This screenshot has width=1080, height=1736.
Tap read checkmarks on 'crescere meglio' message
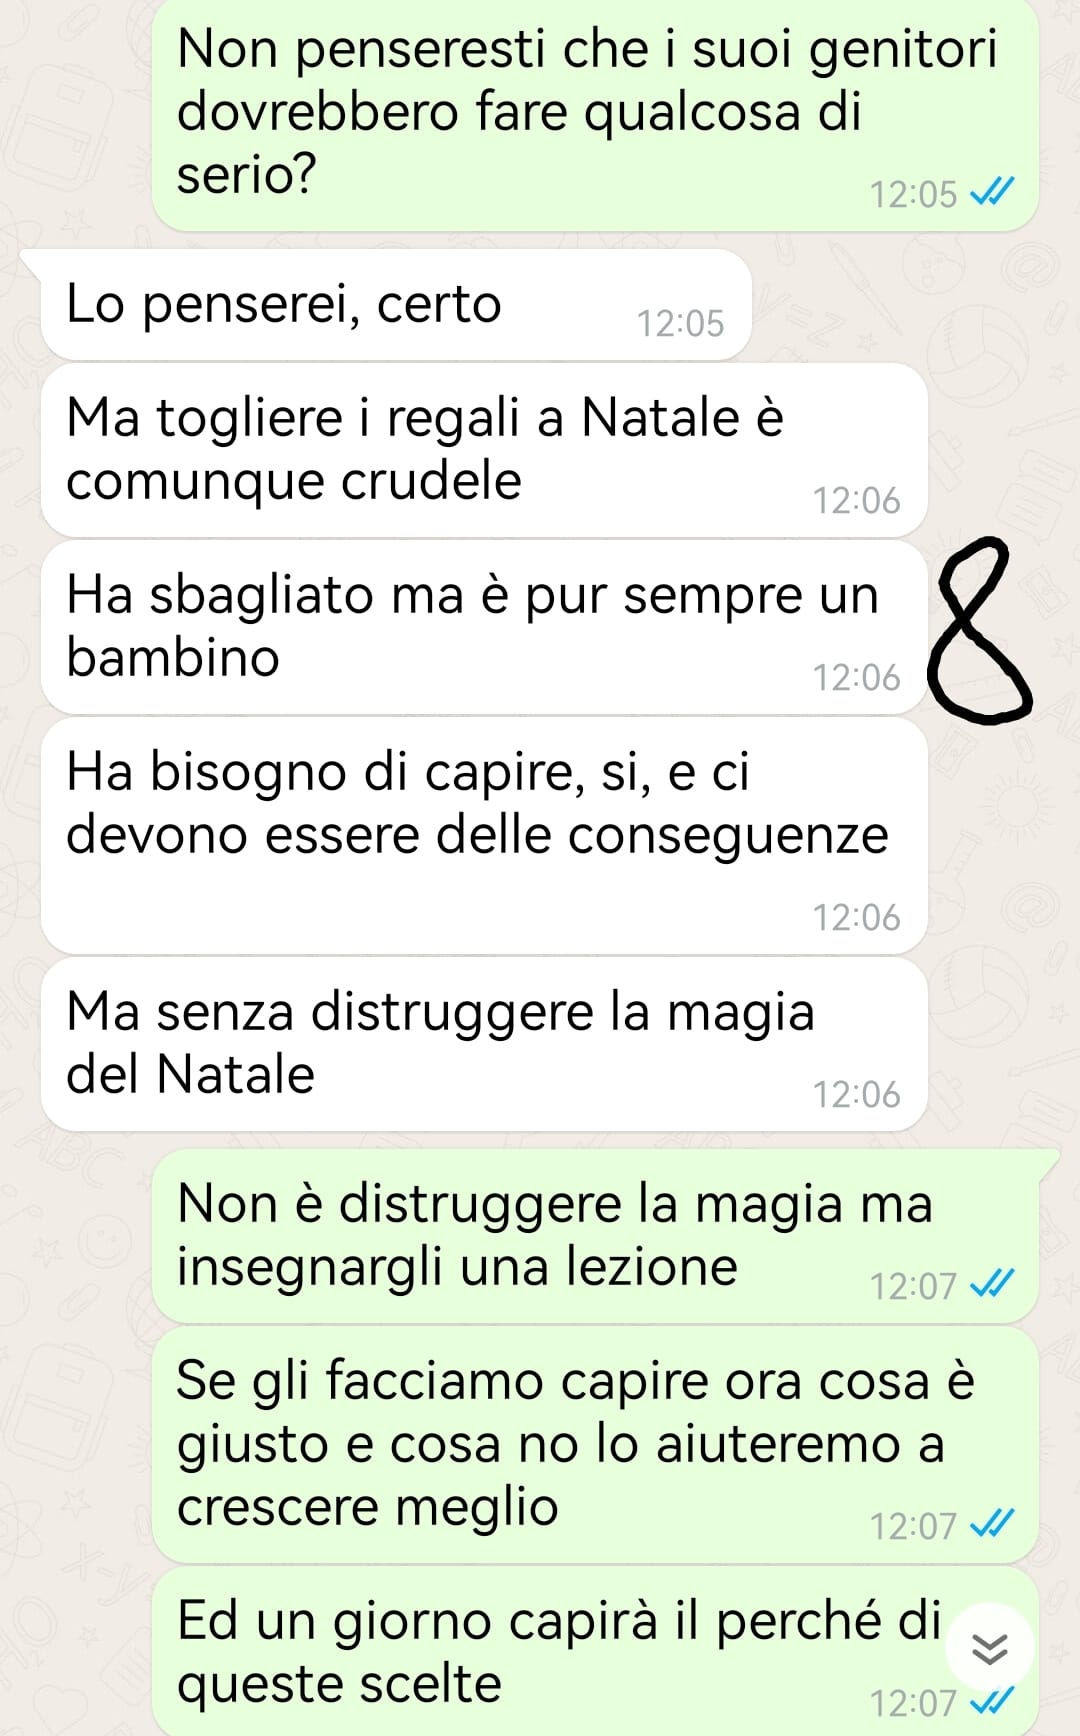(x=992, y=1523)
